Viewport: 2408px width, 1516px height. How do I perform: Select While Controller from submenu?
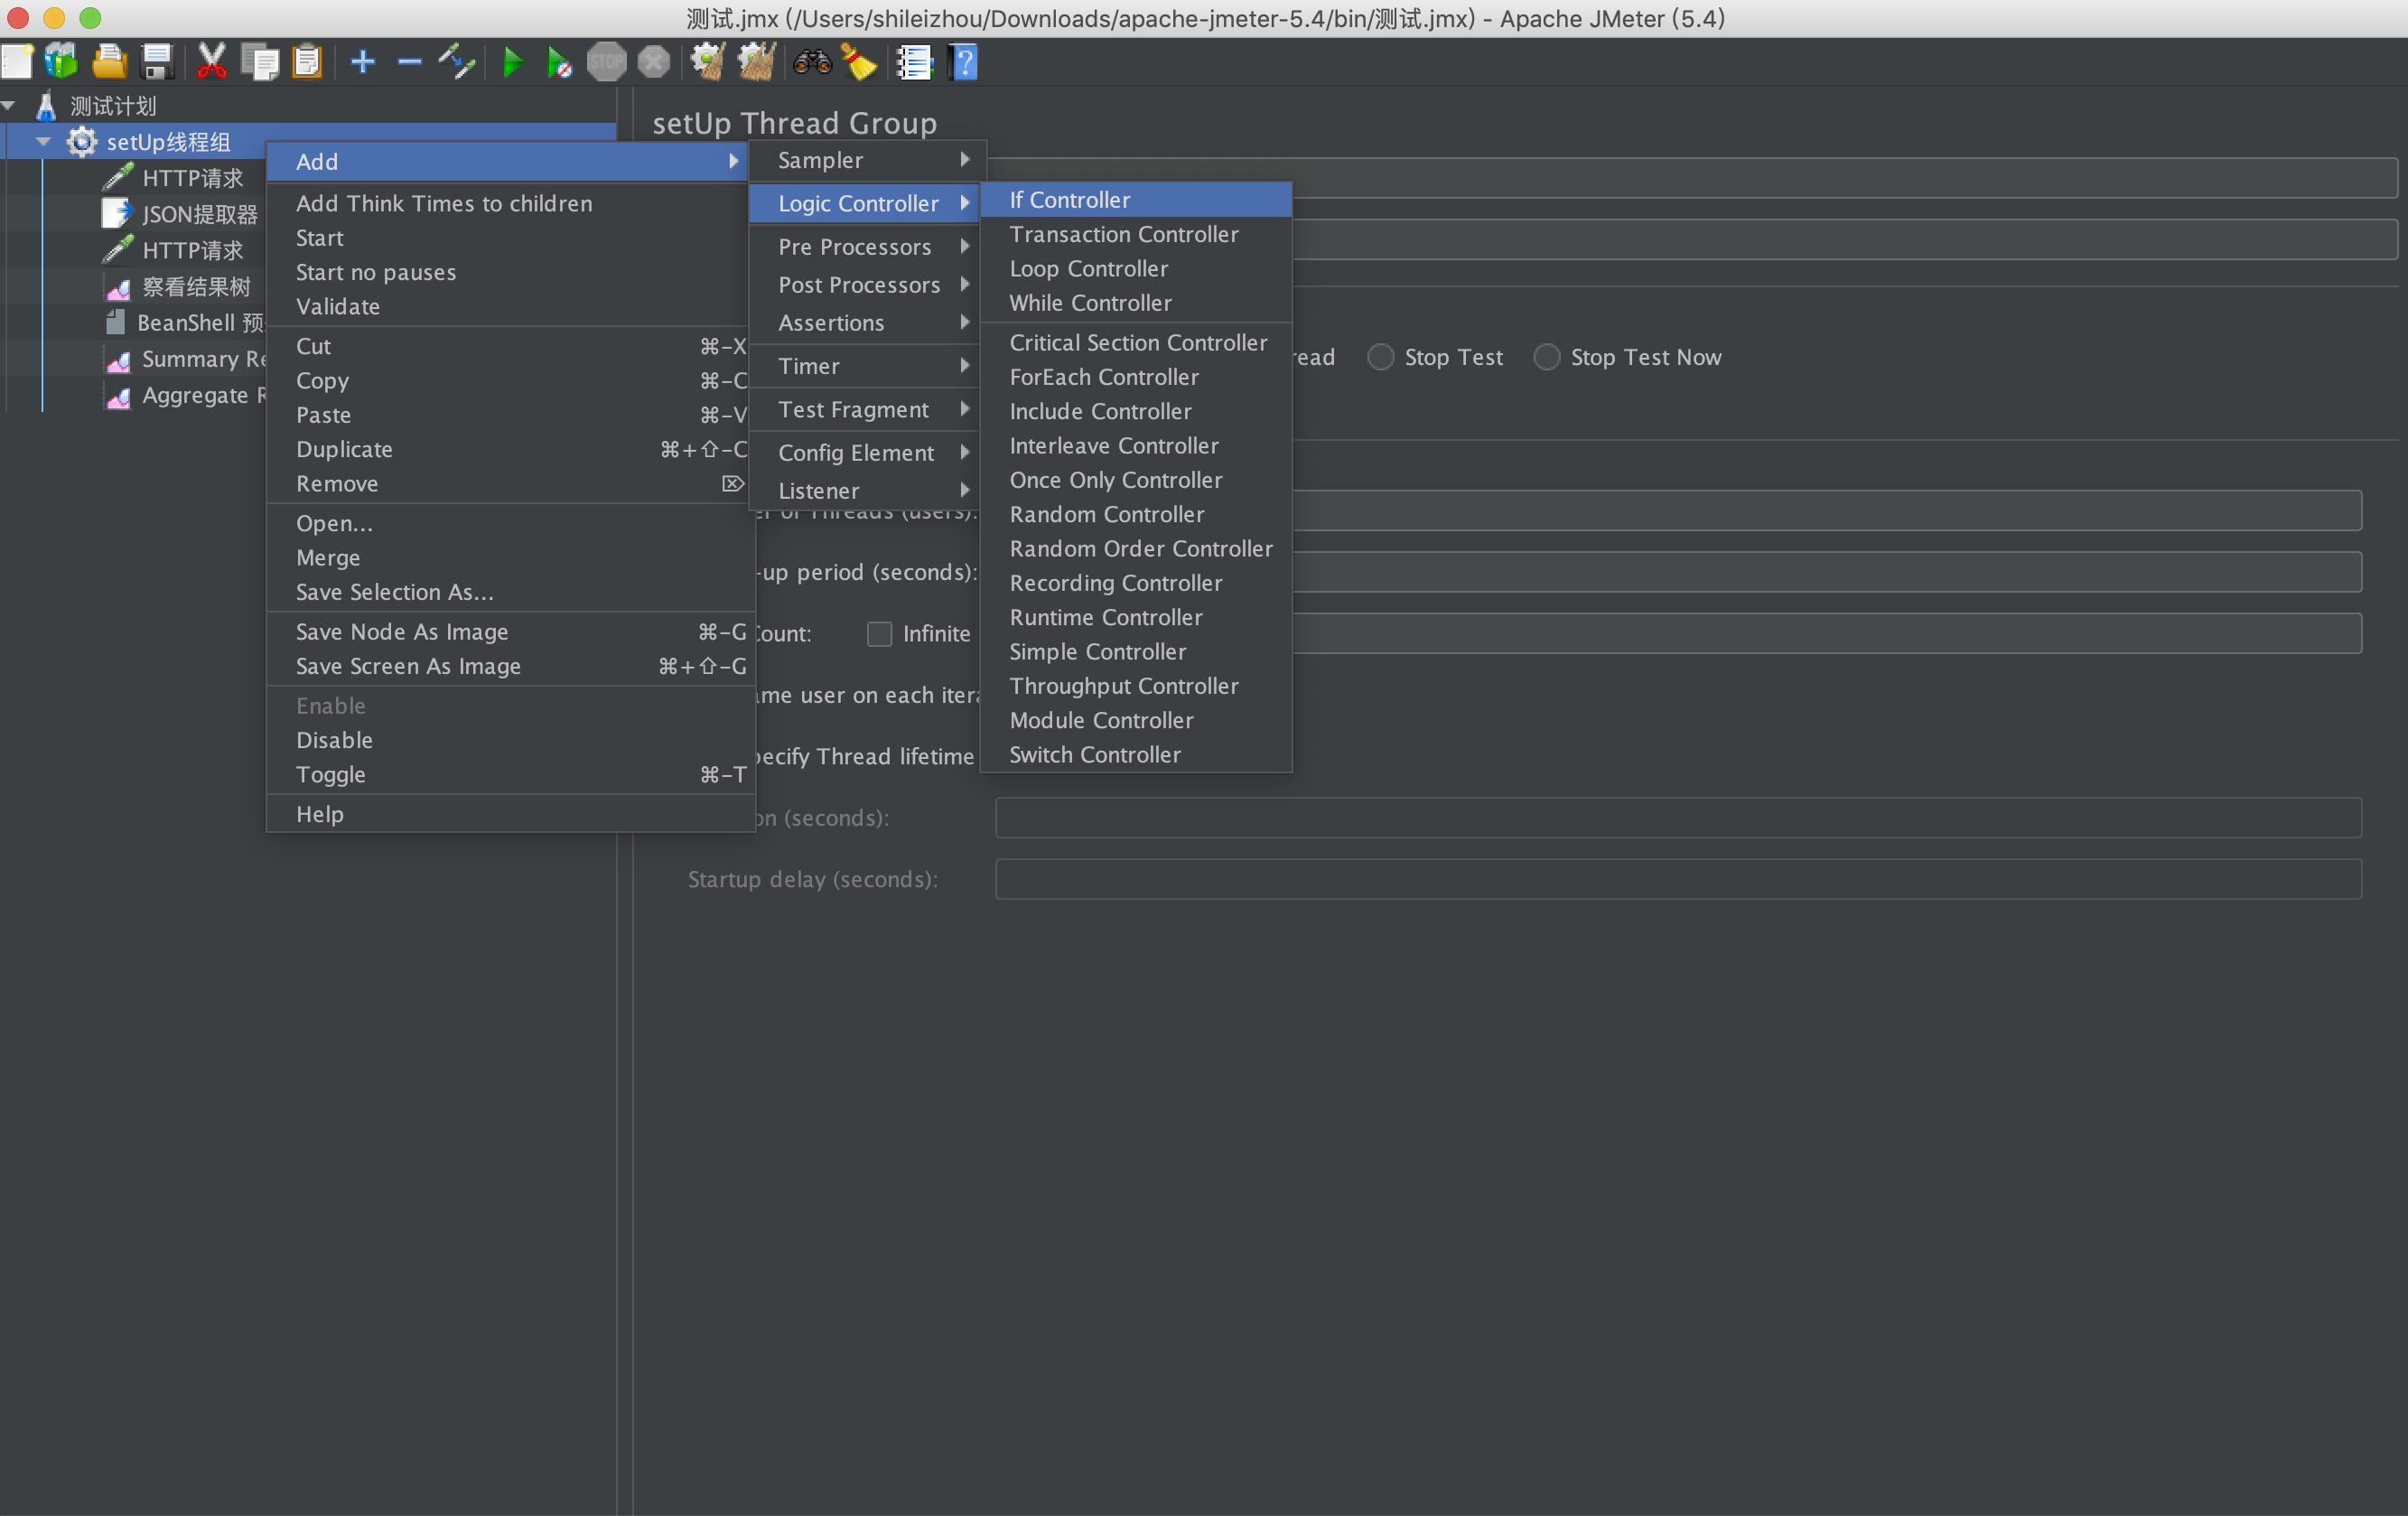1091,302
